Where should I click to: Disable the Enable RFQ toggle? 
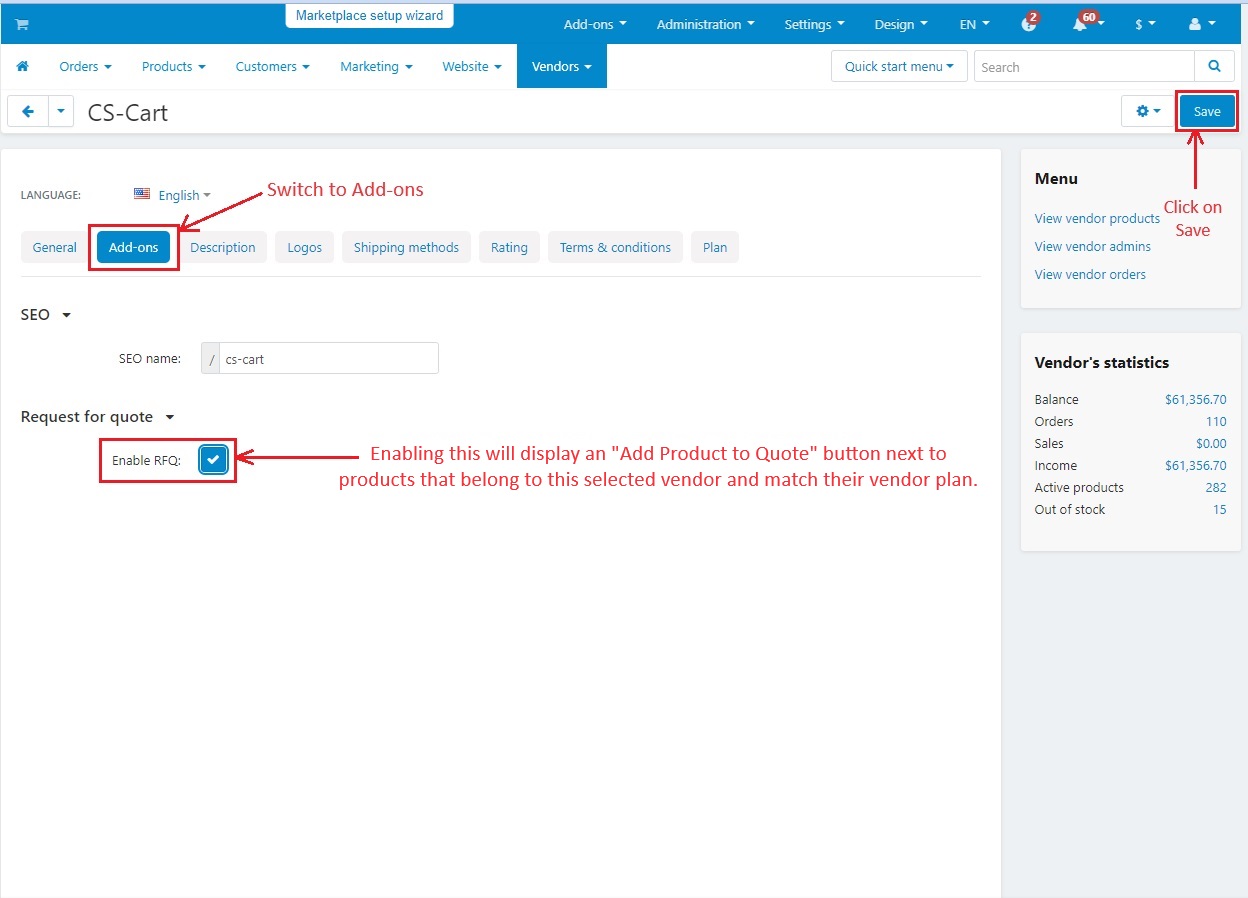coord(213,459)
